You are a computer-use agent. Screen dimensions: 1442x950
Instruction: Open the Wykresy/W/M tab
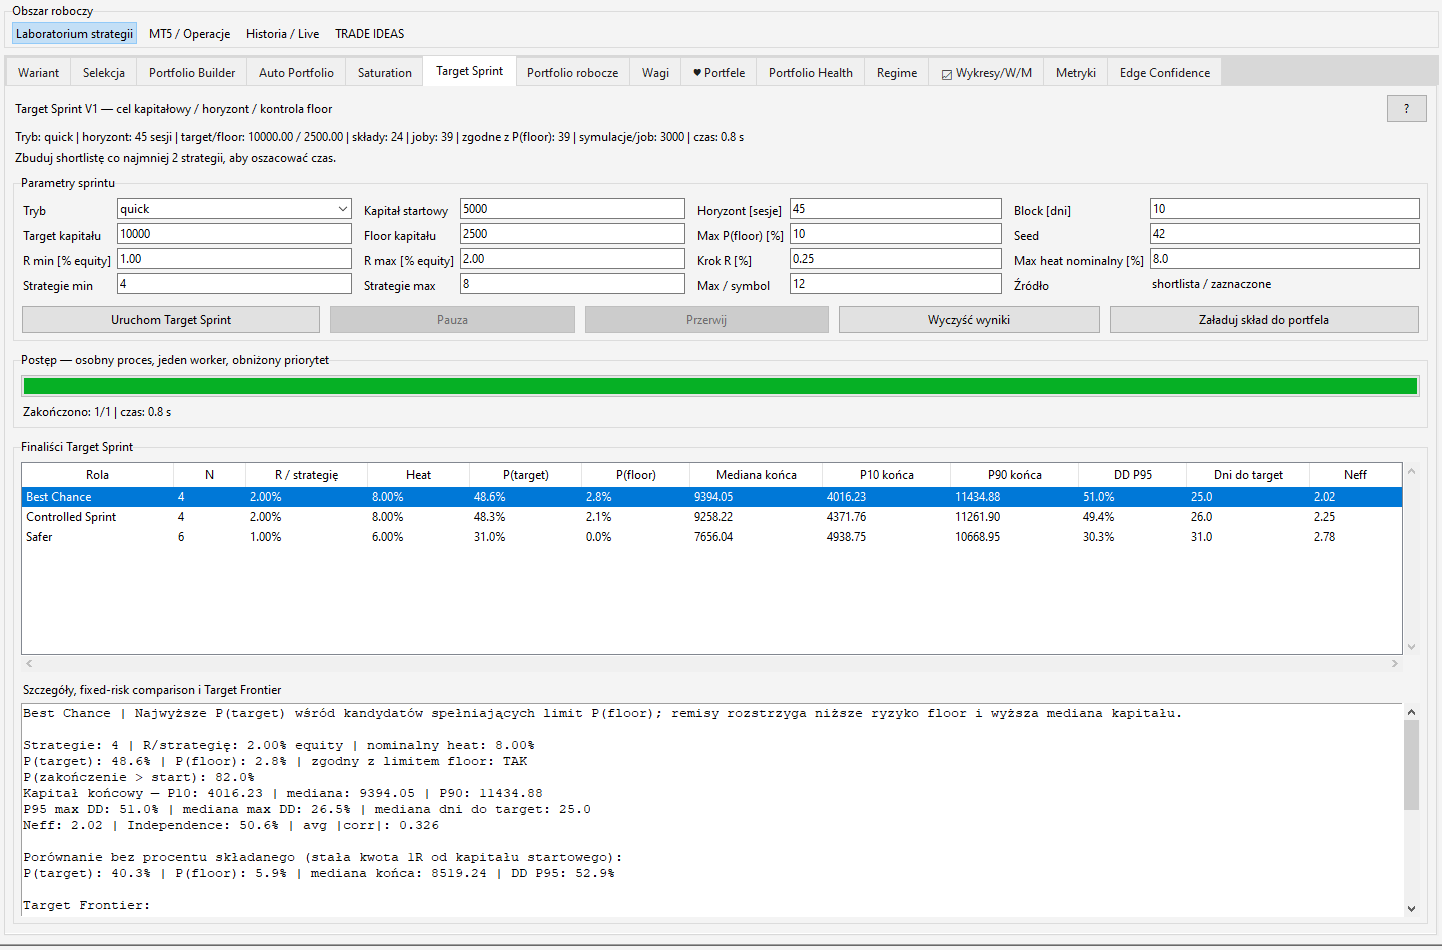tap(986, 73)
